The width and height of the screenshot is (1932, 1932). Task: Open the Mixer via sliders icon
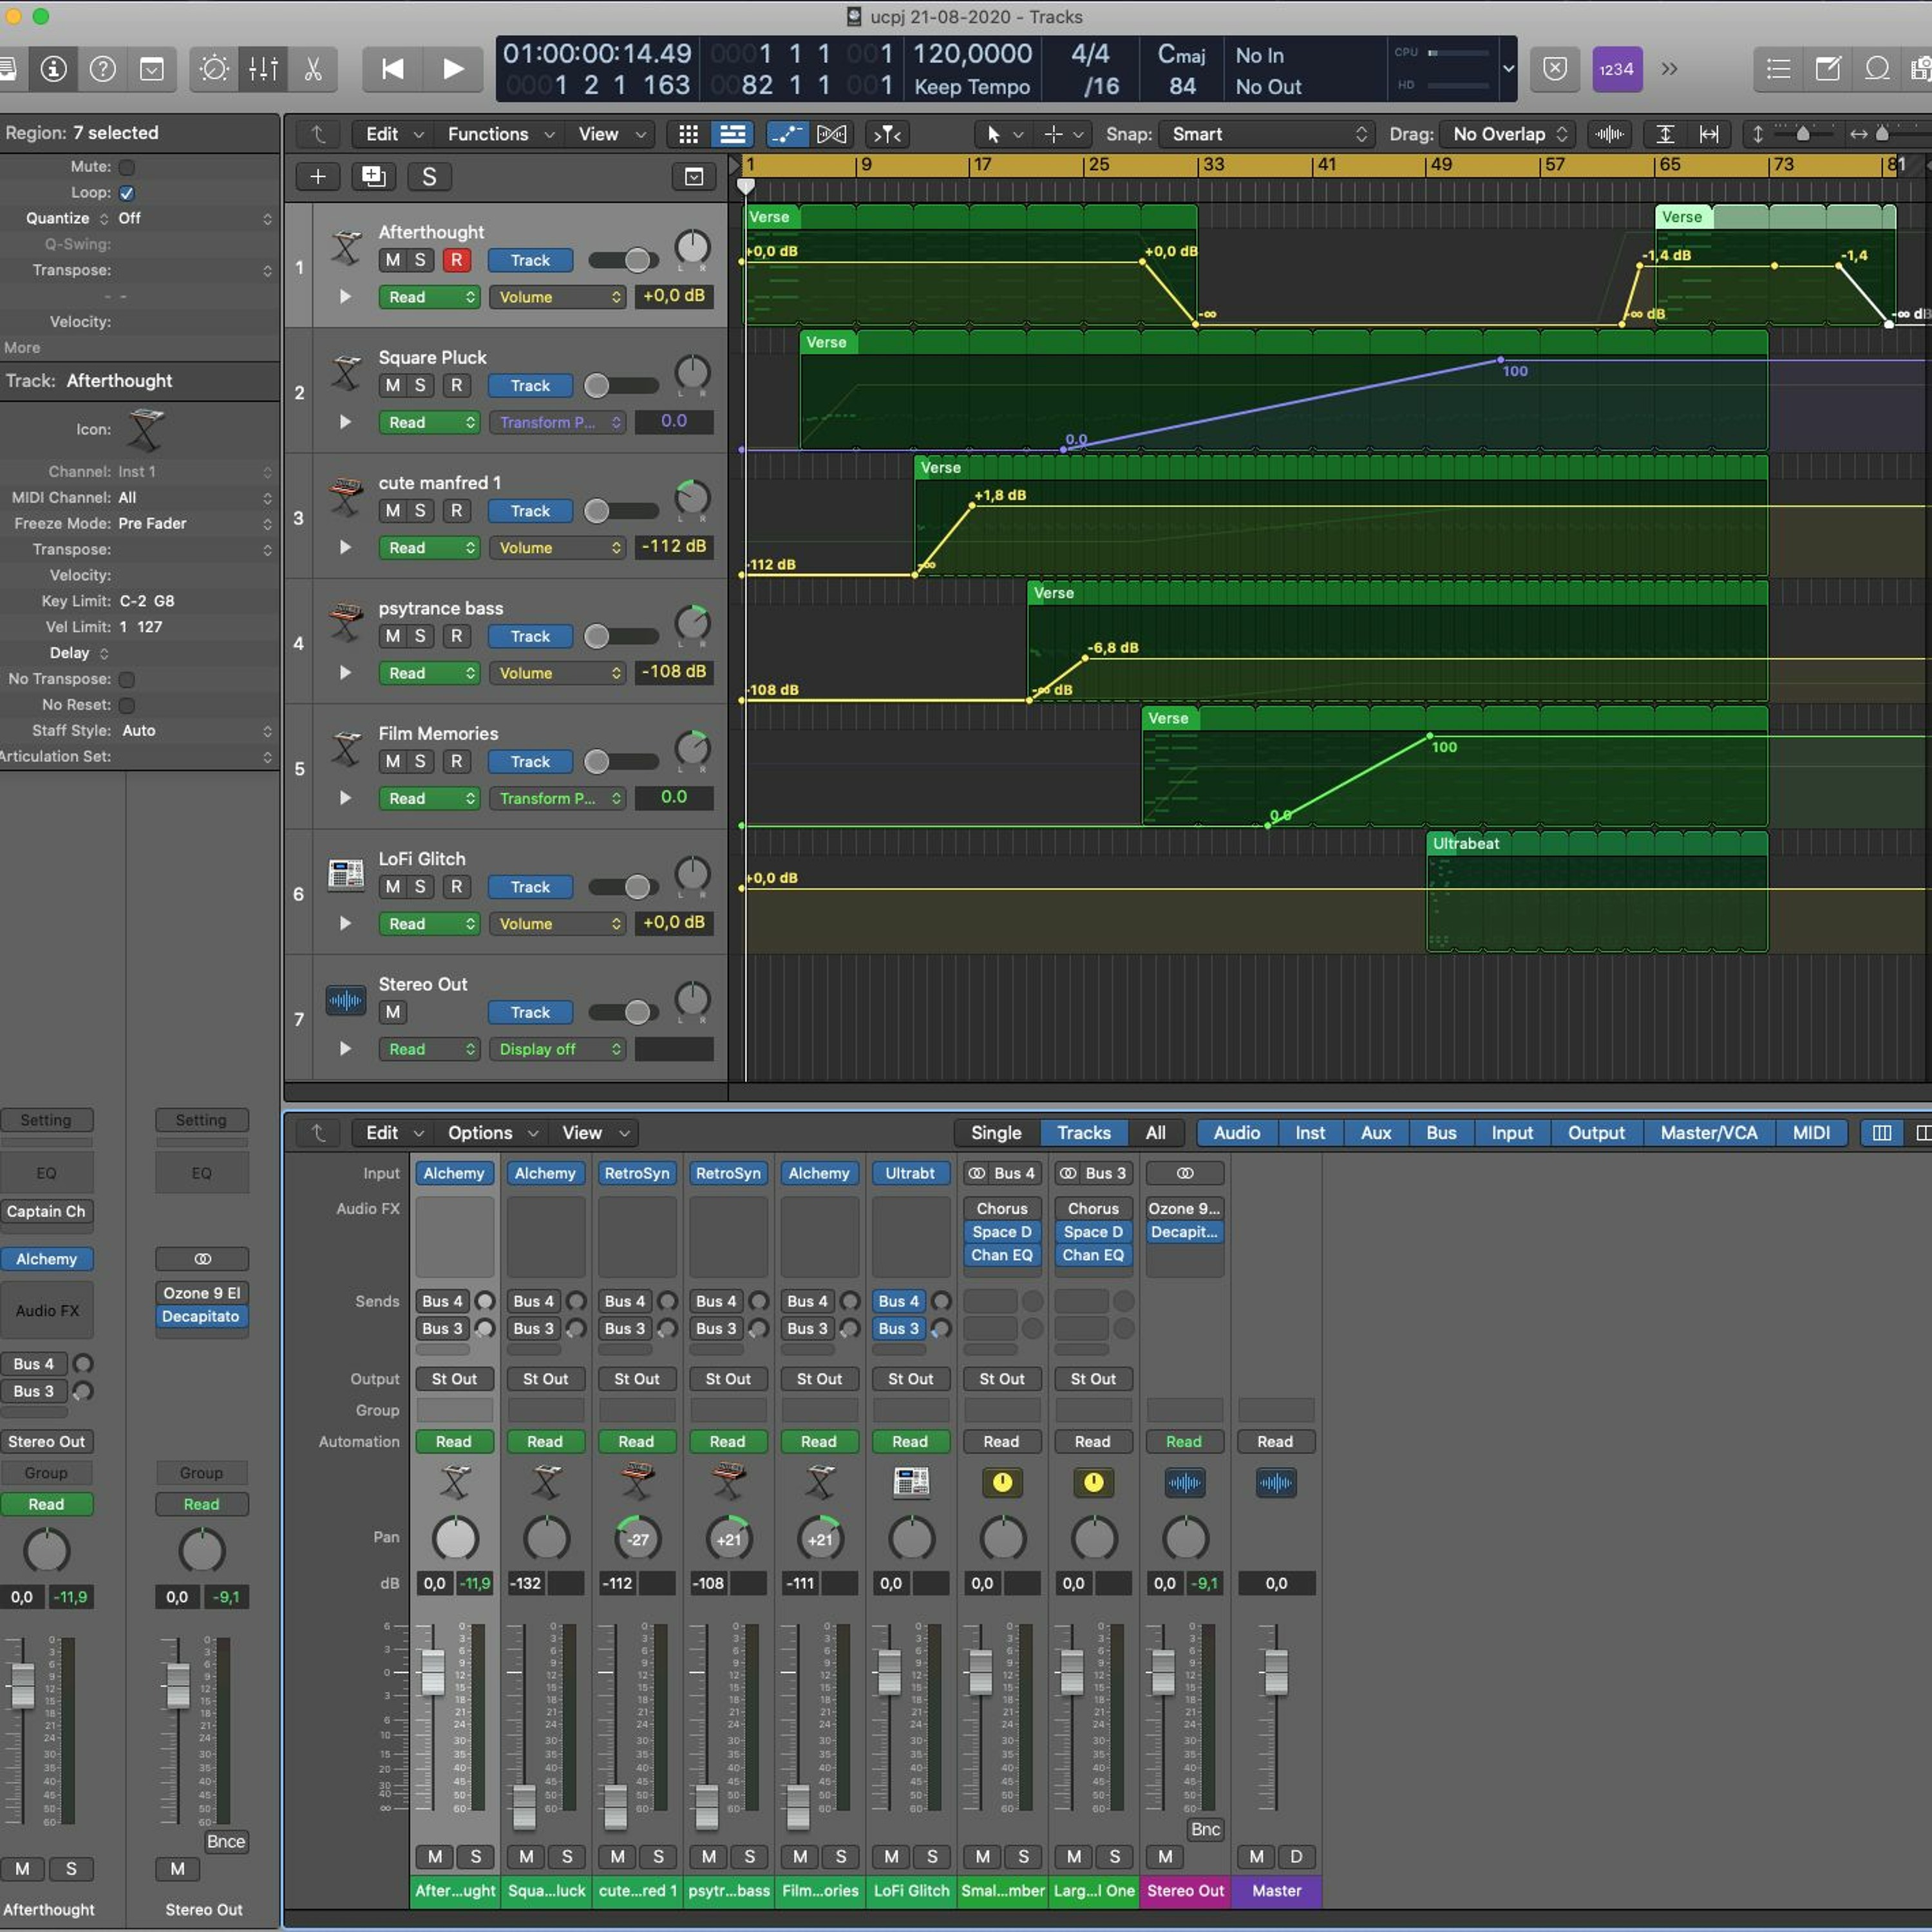coord(263,69)
